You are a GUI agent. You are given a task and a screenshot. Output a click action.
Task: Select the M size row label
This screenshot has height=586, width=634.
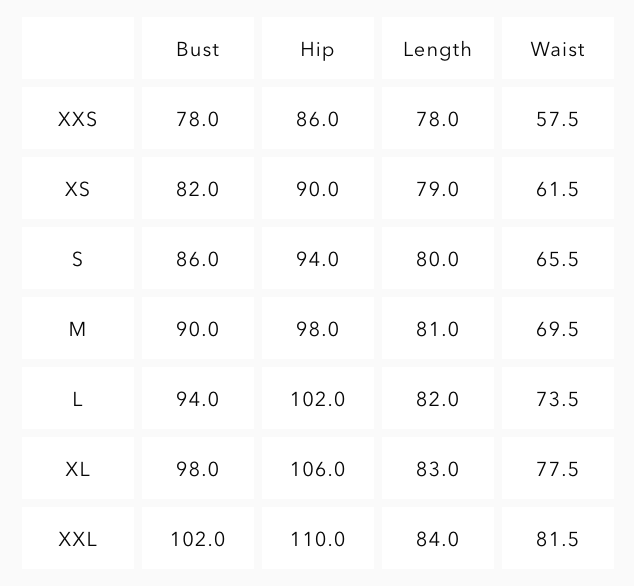click(x=78, y=329)
